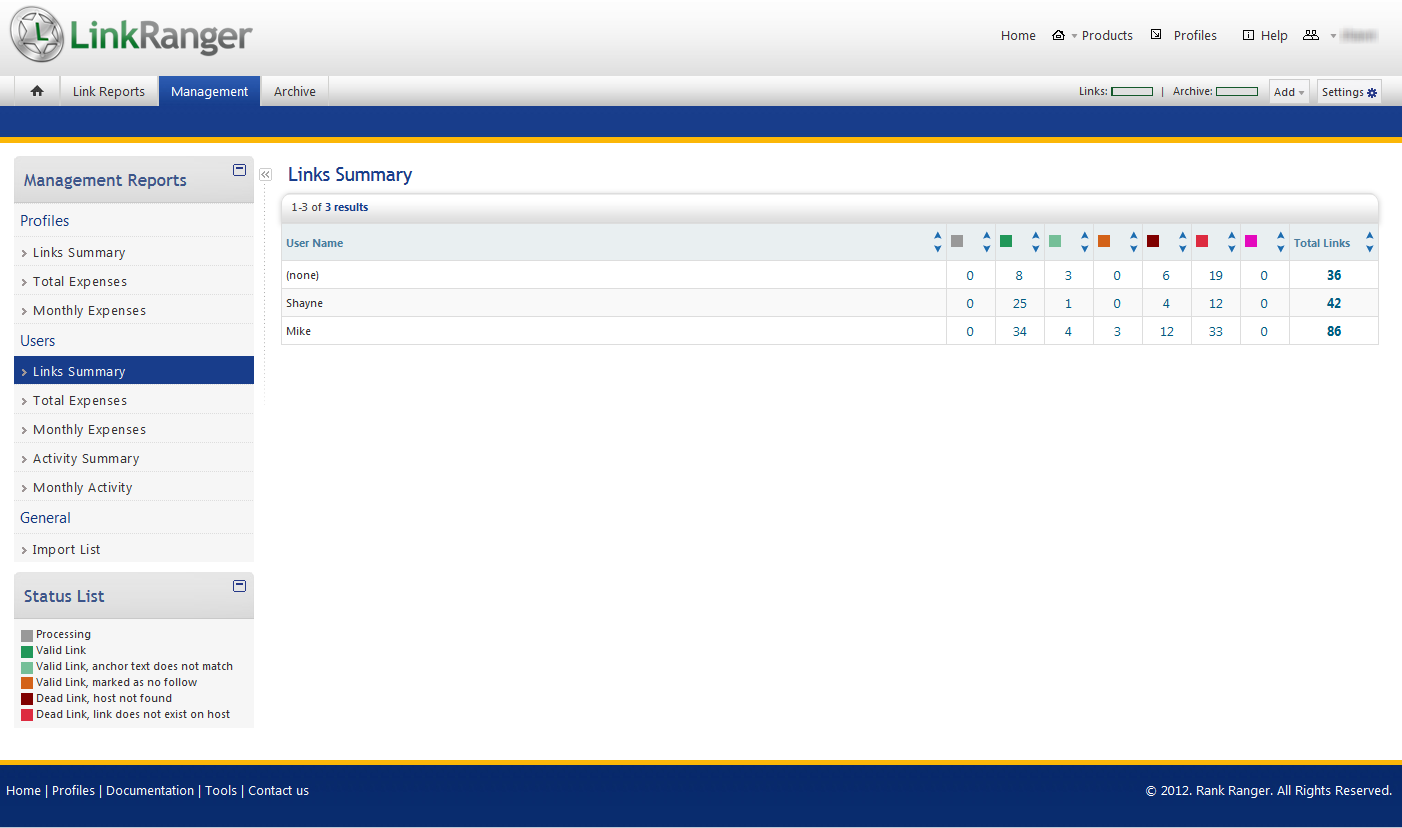
Task: Go to Home in top navigation
Action: (1018, 35)
